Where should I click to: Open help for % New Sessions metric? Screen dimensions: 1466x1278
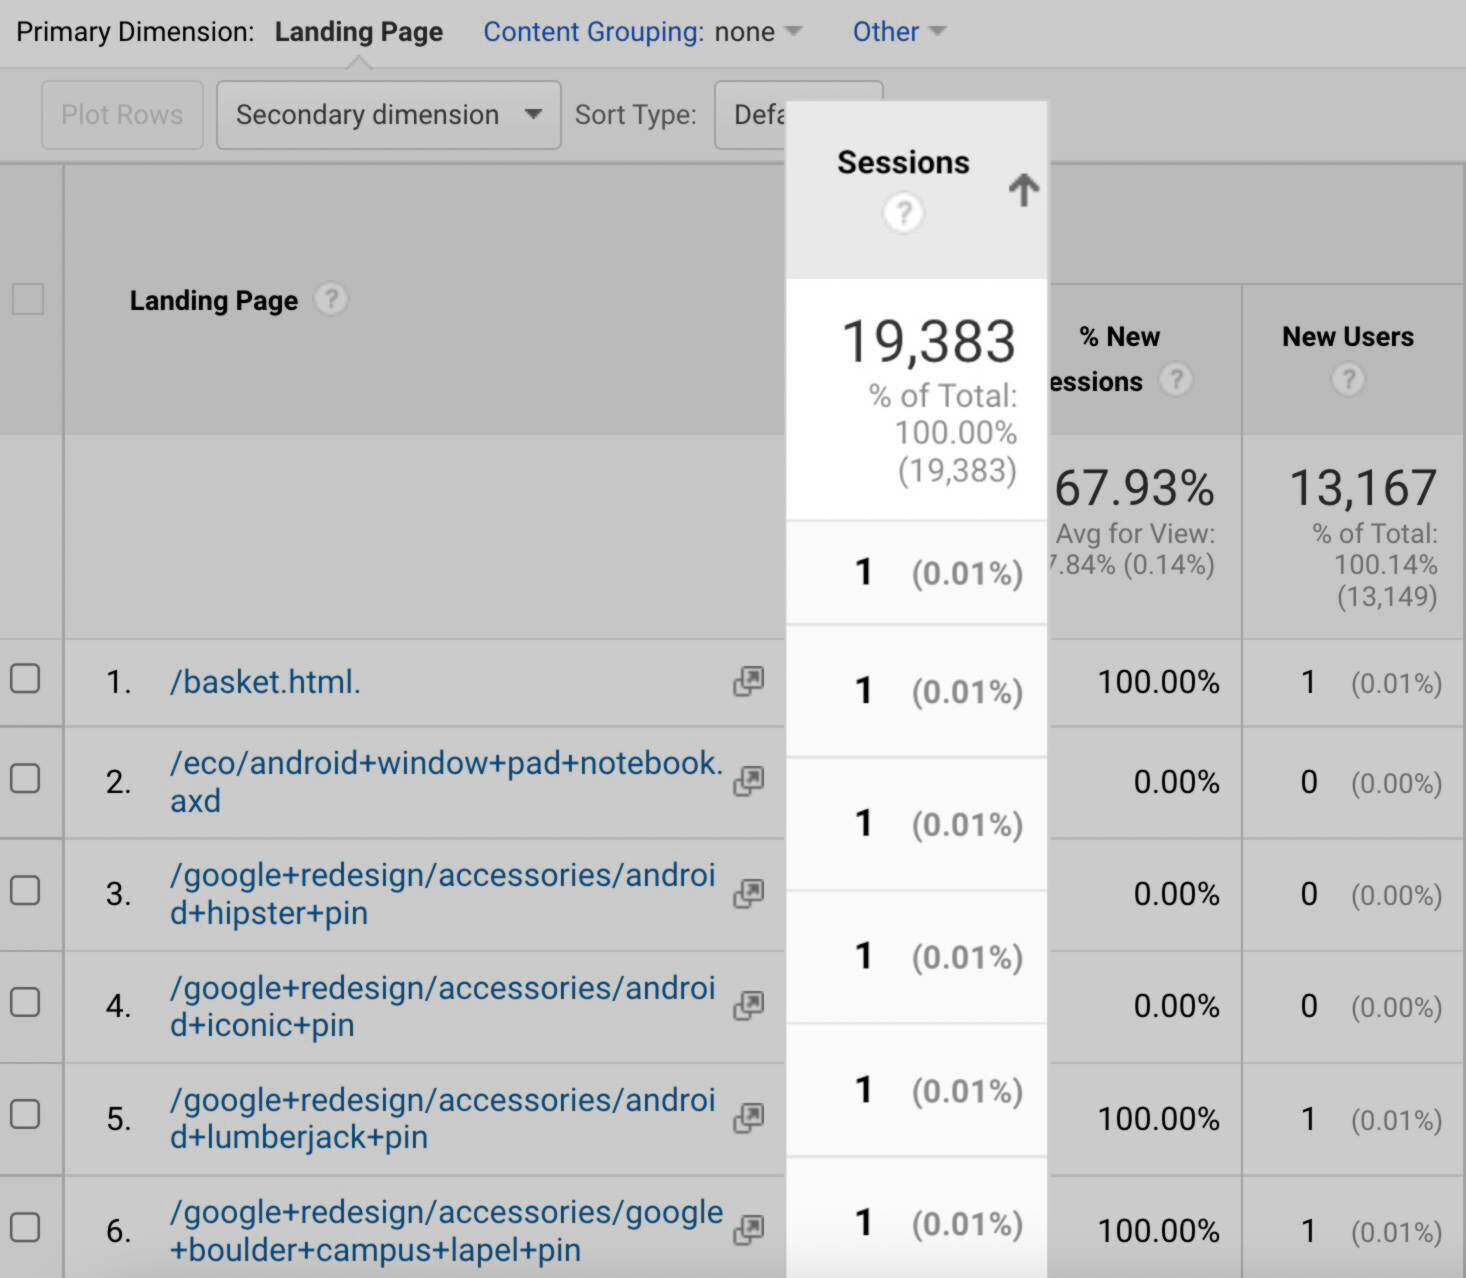click(x=1176, y=380)
